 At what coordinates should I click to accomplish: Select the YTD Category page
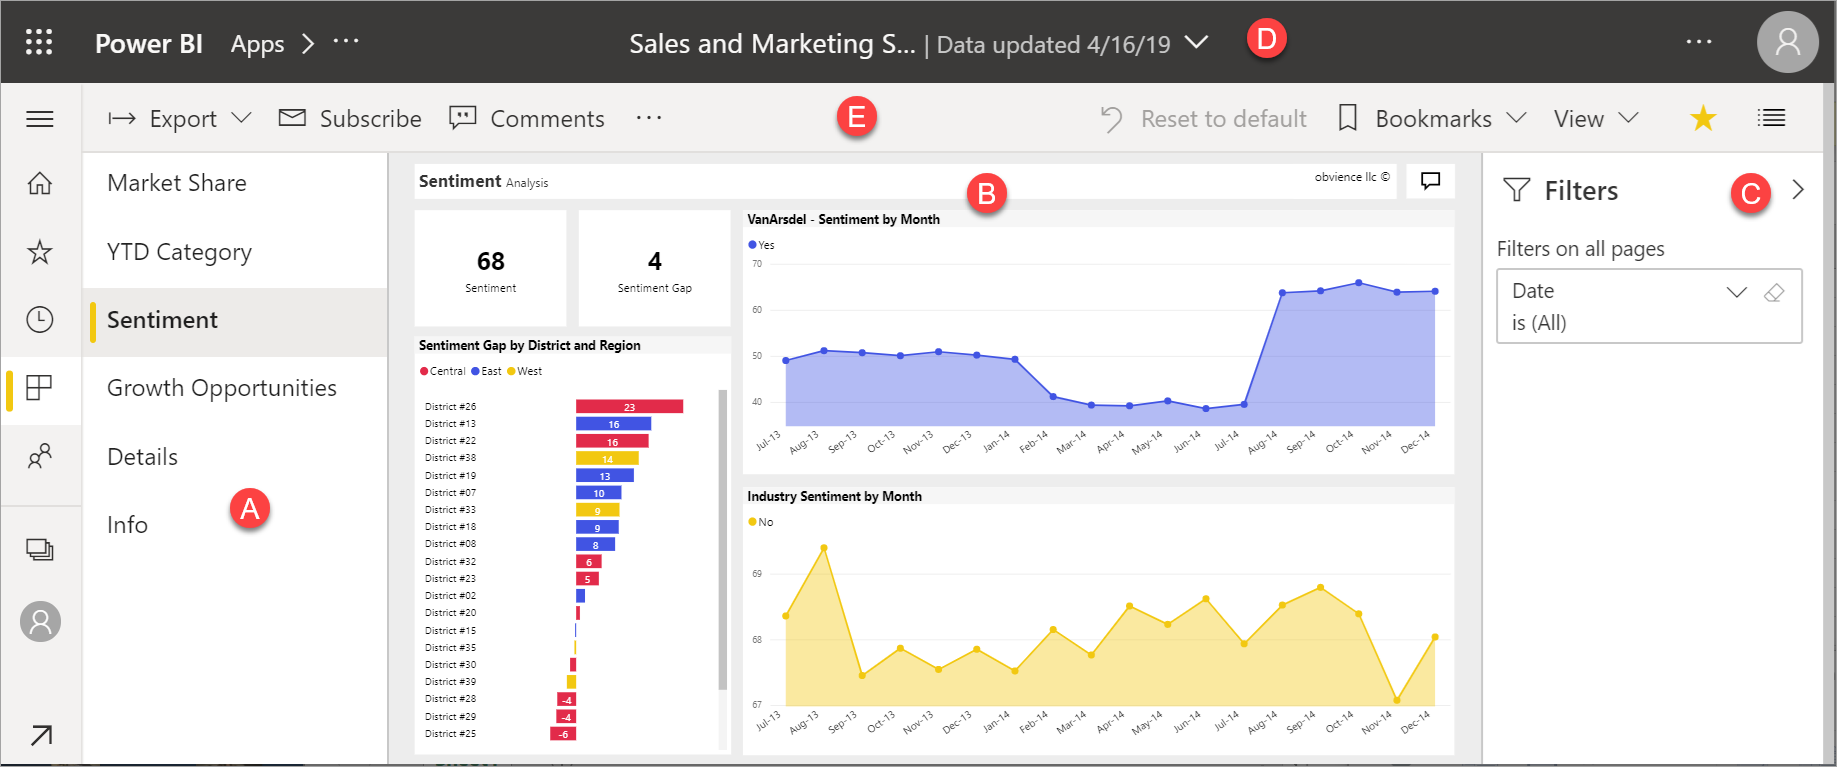point(235,252)
